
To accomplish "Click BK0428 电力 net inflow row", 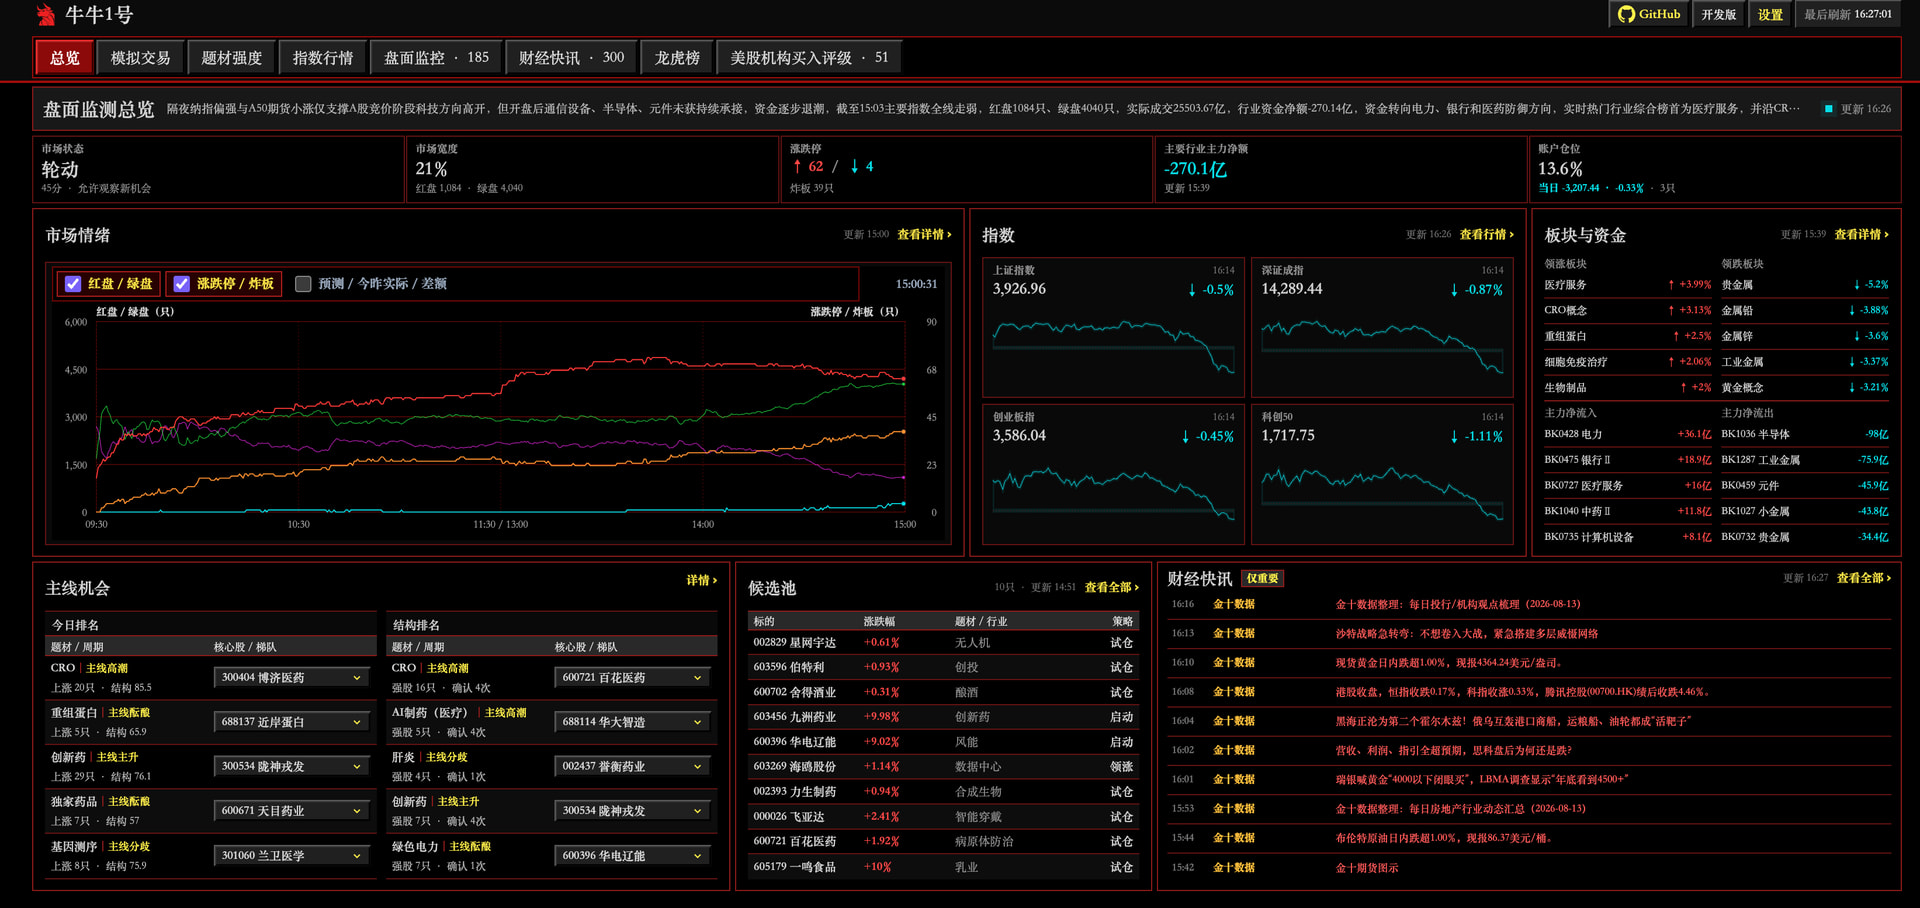I will [1628, 434].
